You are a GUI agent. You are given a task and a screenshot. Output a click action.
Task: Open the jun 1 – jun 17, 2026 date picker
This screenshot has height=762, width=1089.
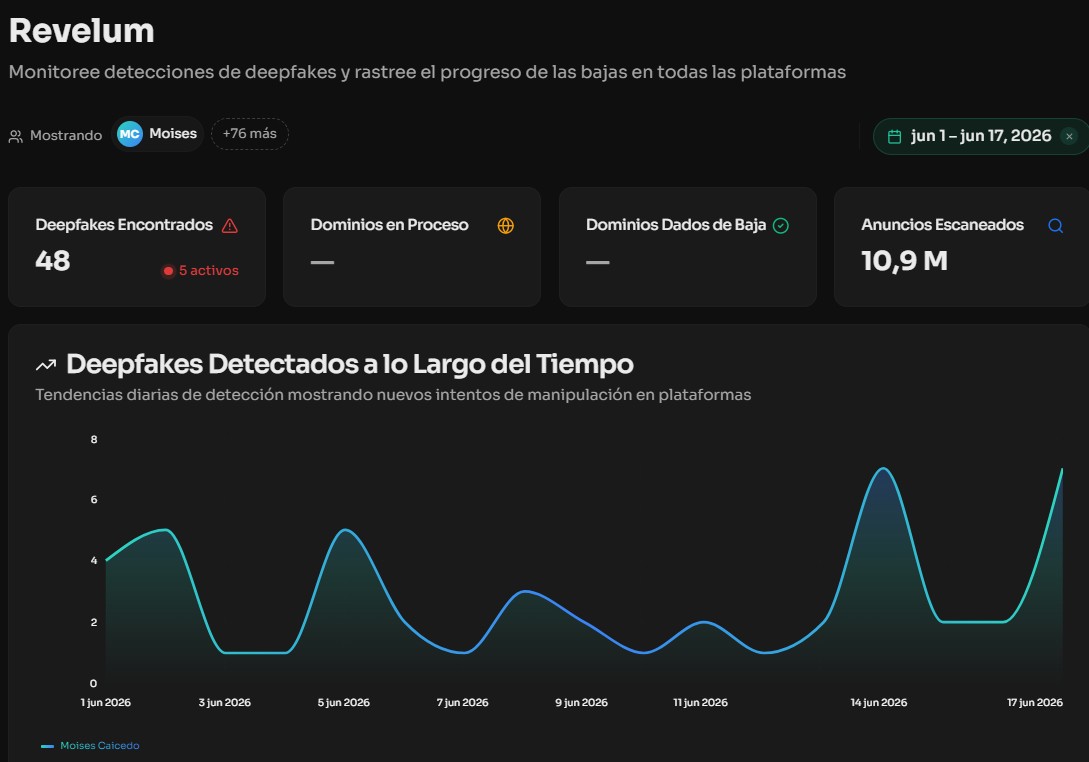[981, 136]
